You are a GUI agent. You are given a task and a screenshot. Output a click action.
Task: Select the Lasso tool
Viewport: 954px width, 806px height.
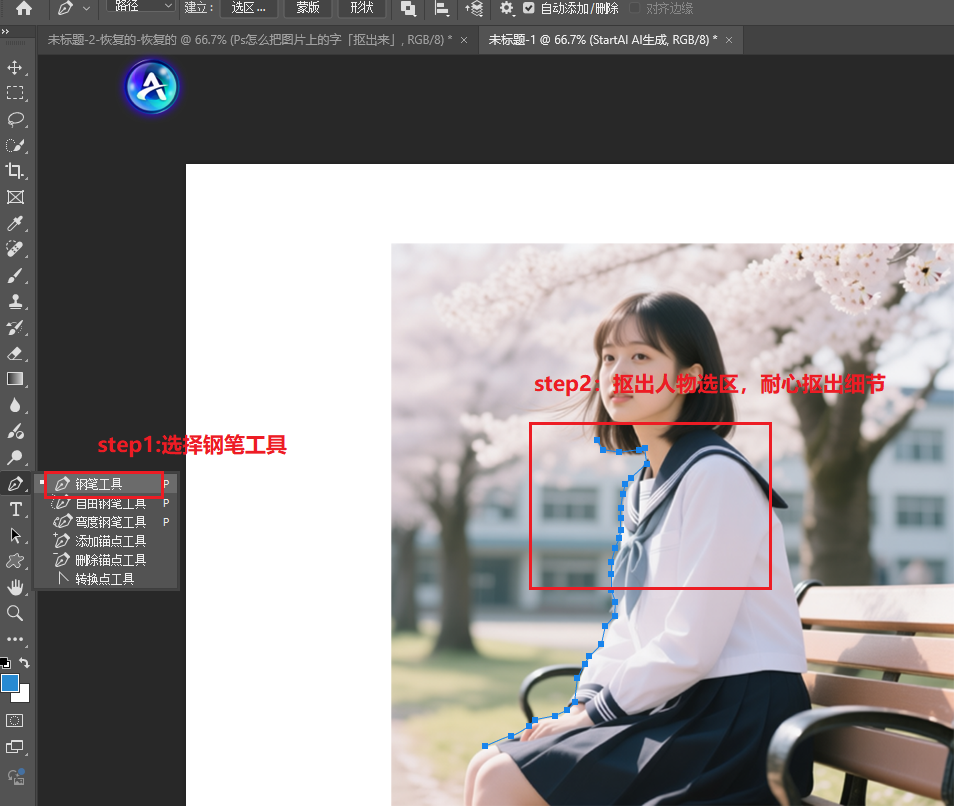[x=17, y=120]
